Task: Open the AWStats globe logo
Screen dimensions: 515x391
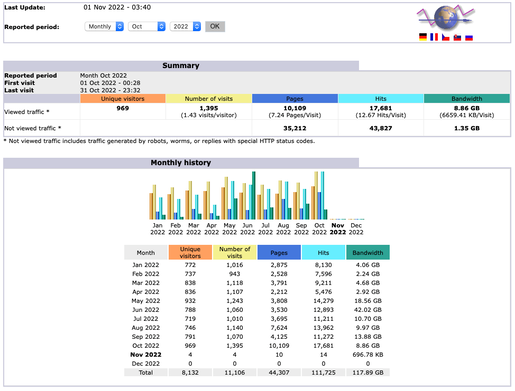Action: tap(446, 18)
